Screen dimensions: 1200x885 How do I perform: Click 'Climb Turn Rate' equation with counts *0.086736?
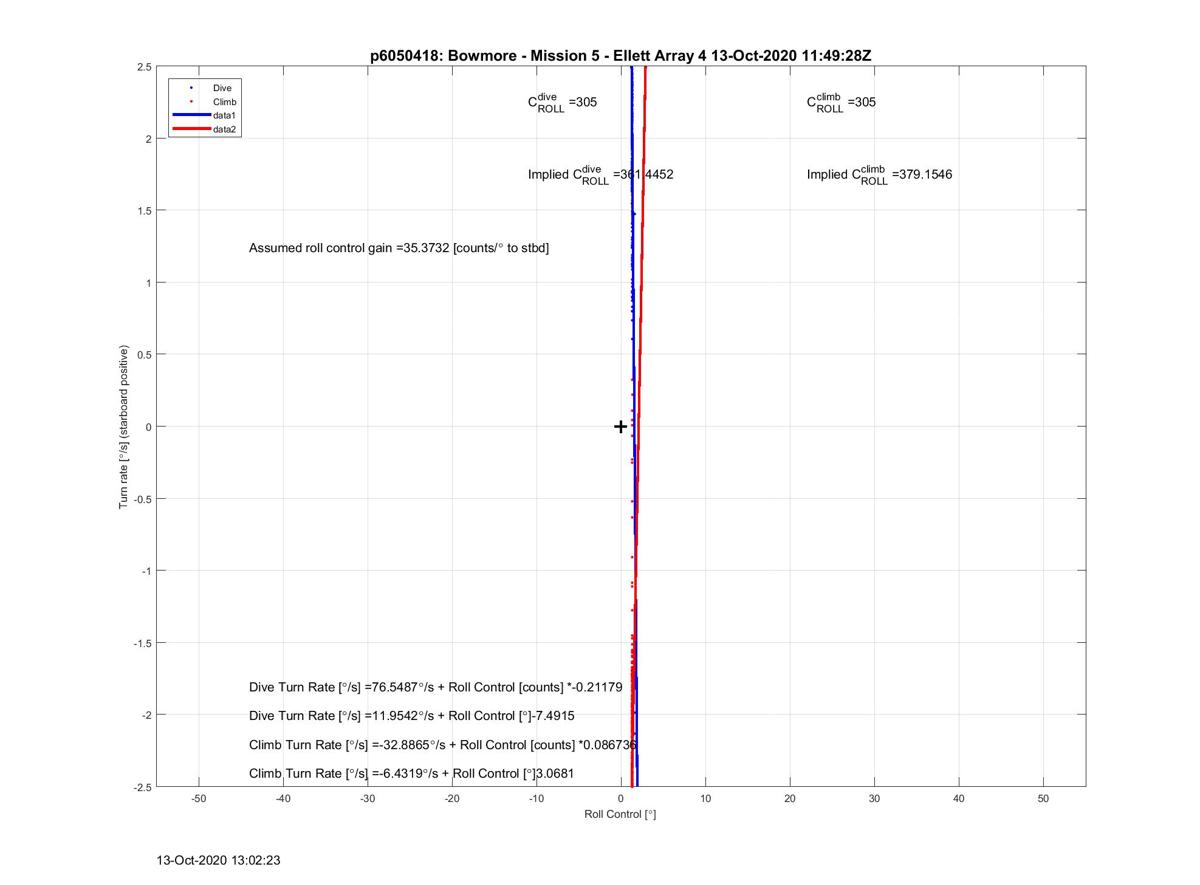click(443, 745)
